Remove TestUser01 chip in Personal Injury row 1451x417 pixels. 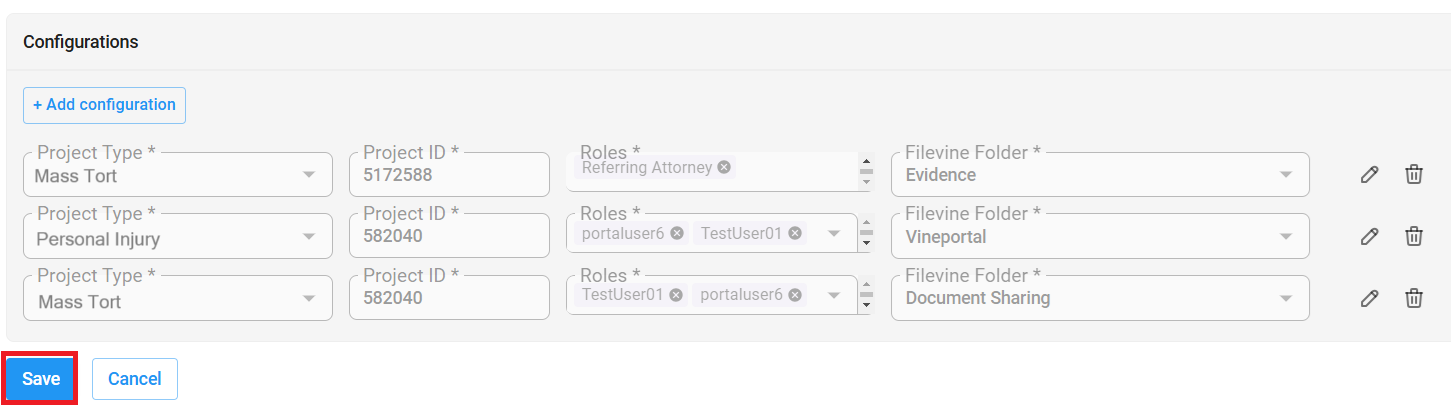point(795,233)
